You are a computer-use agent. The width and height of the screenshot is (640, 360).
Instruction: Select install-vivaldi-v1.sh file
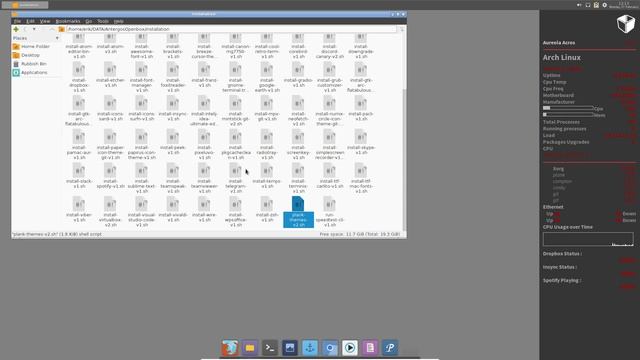tap(173, 210)
